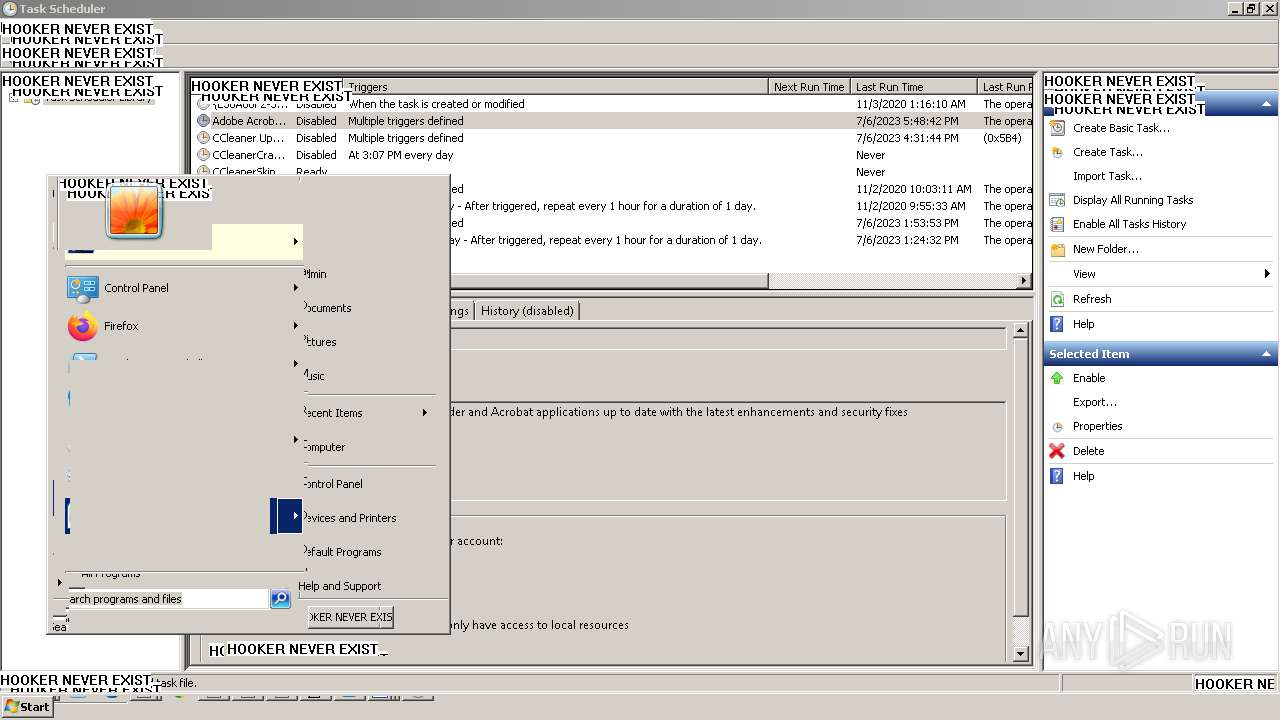Sort by Triggers column header
Viewport: 1280px width, 720px height.
click(x=556, y=87)
